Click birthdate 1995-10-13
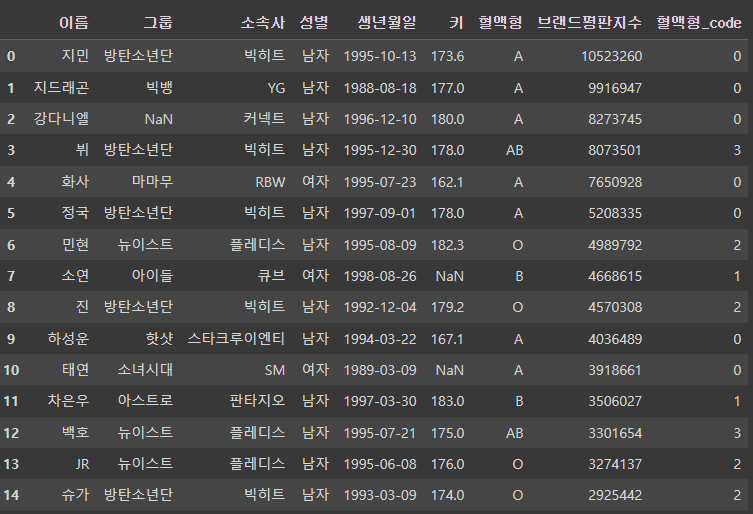 380,56
